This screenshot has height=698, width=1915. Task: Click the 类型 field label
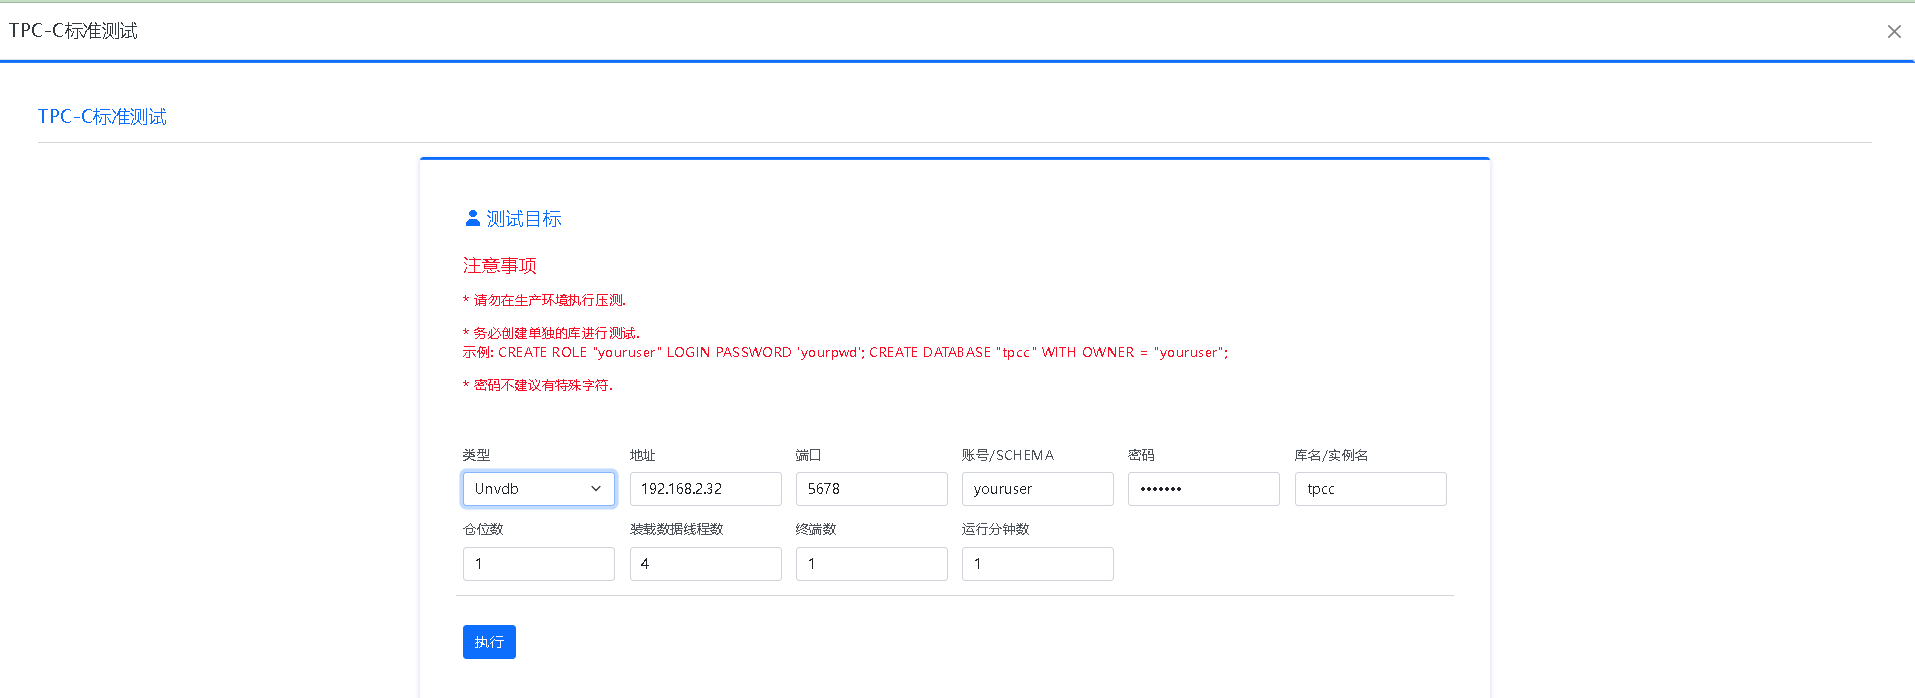coord(476,455)
